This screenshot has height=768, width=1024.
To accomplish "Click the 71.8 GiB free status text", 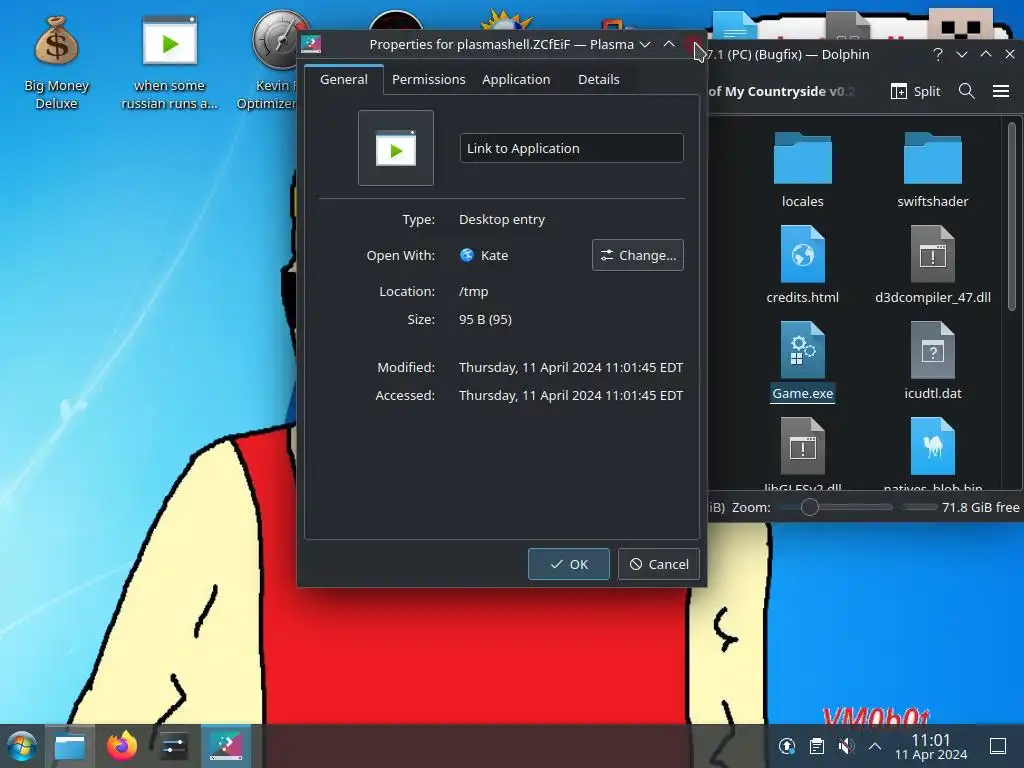I will point(980,507).
